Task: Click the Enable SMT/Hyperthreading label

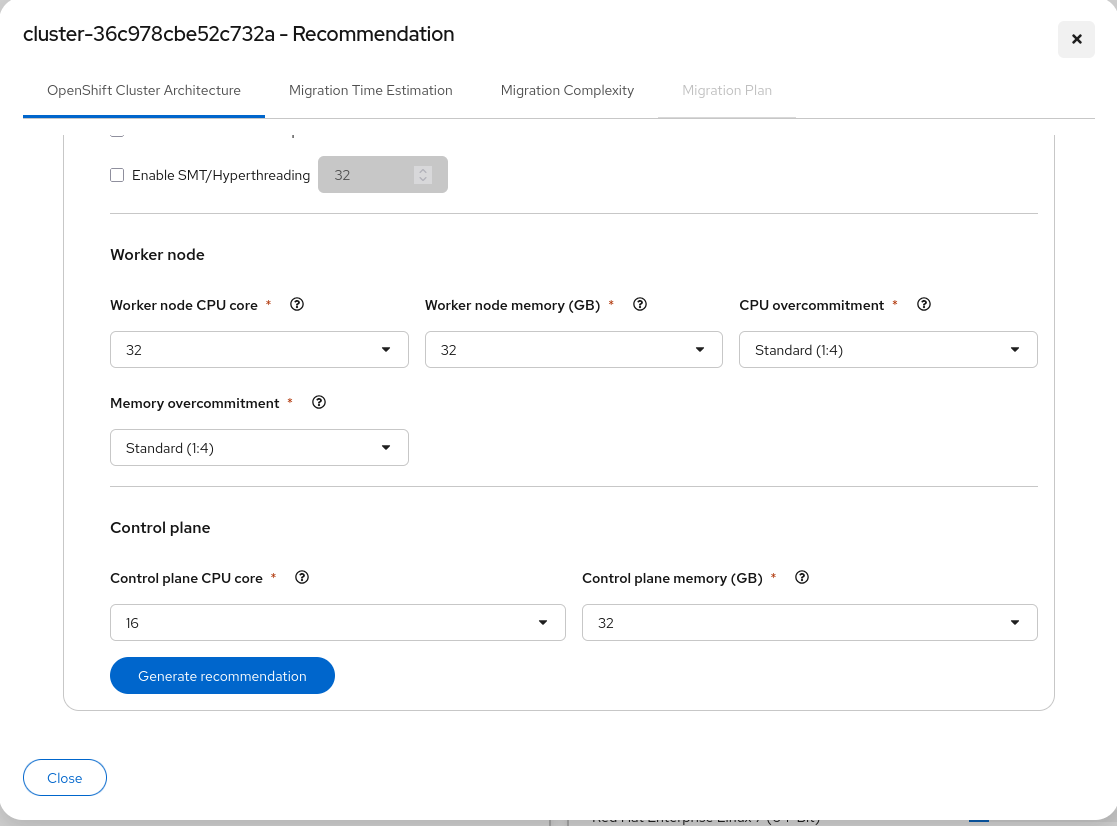Action: 221,176
